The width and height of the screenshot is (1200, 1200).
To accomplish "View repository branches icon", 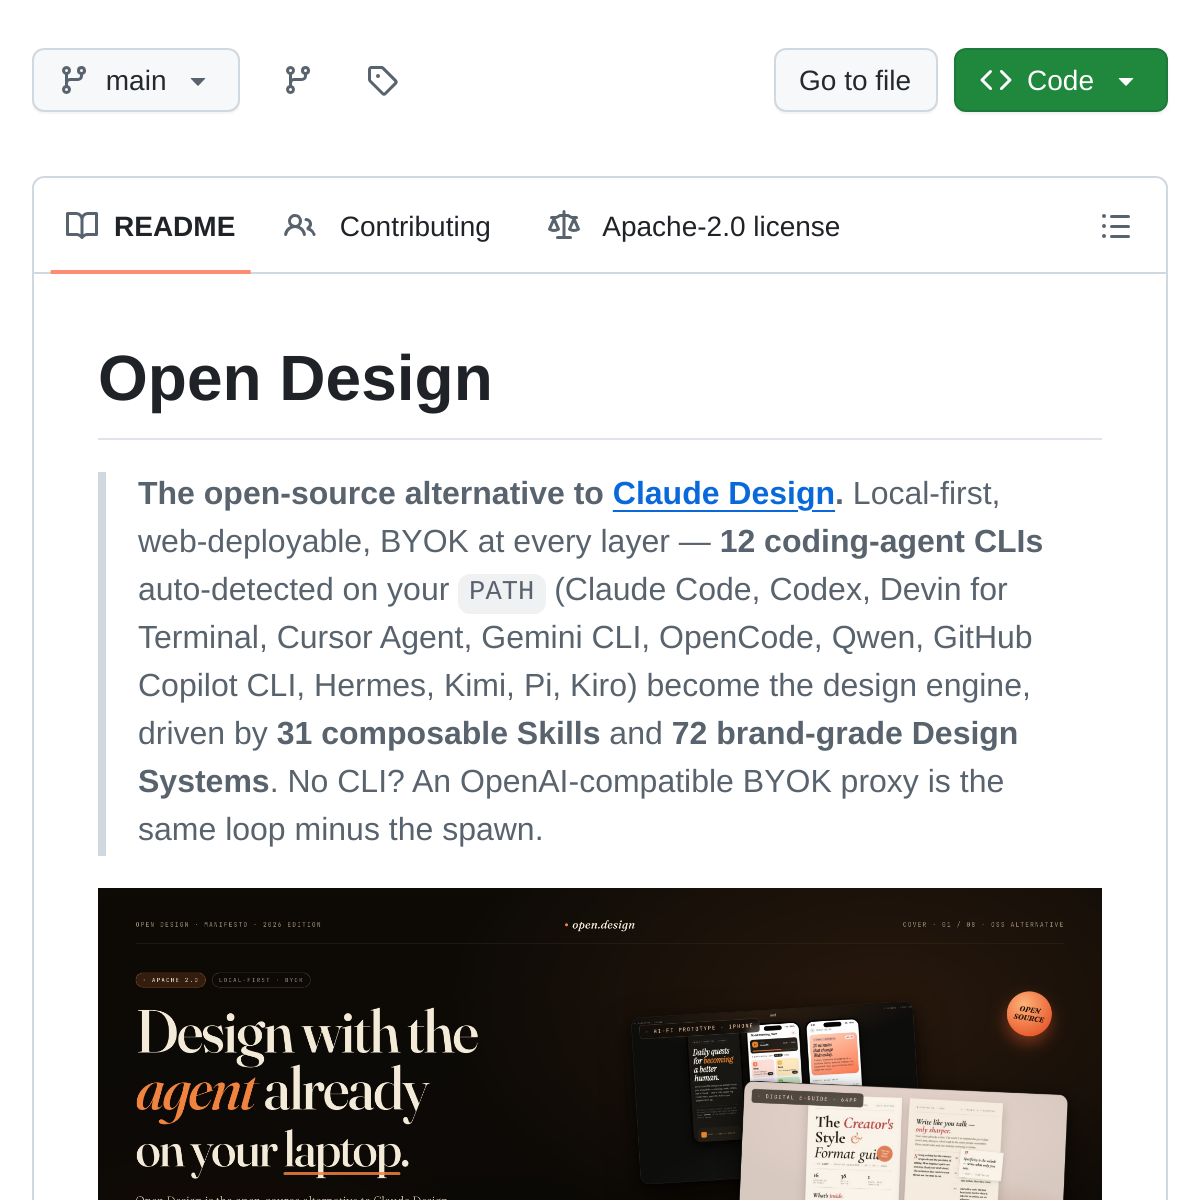I will (x=298, y=80).
